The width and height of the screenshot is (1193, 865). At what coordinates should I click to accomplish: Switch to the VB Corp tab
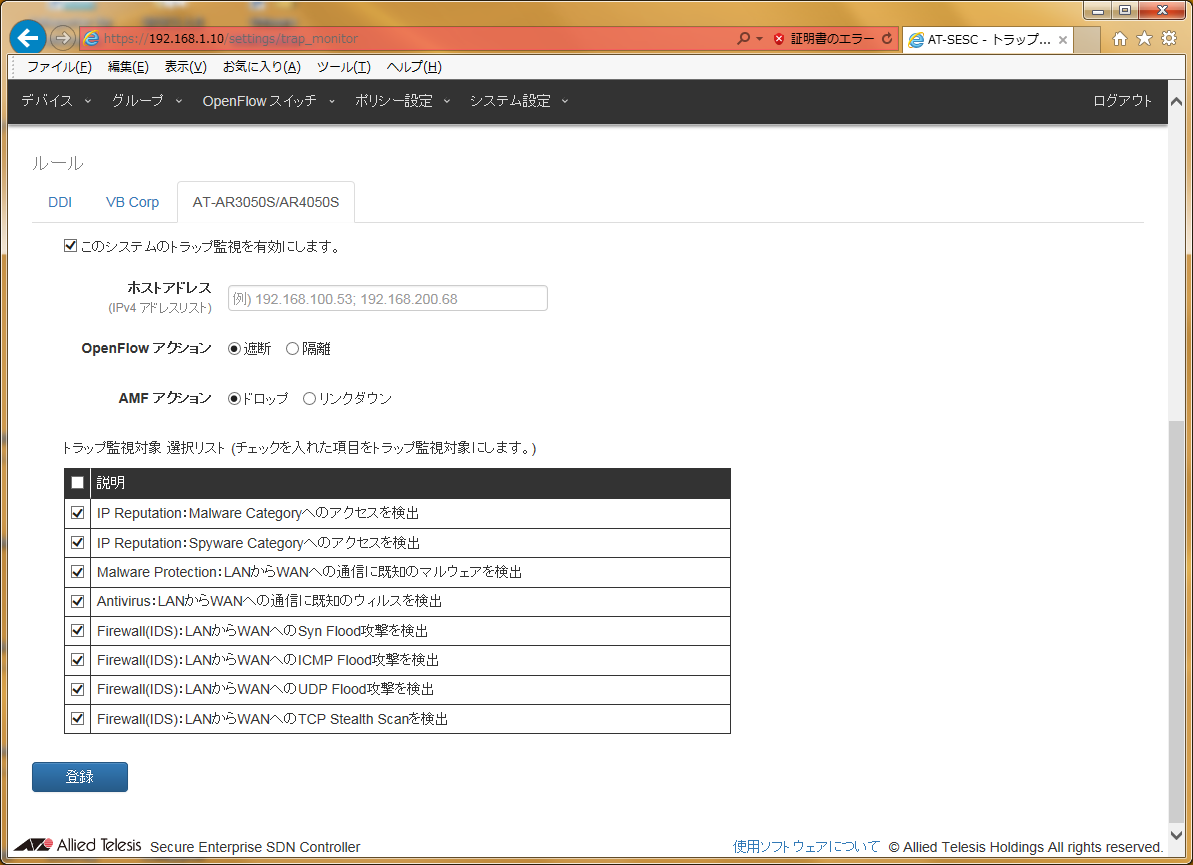click(x=132, y=202)
